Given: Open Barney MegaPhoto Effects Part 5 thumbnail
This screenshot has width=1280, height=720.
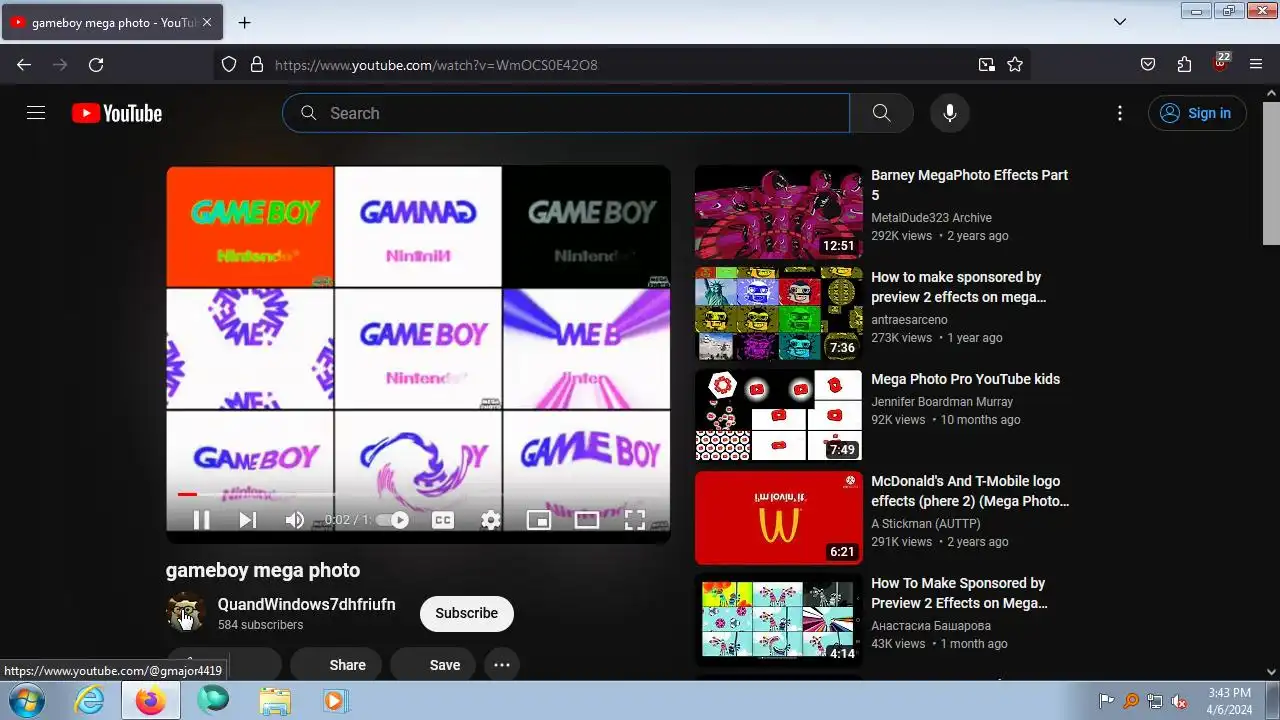Looking at the screenshot, I should coord(778,212).
